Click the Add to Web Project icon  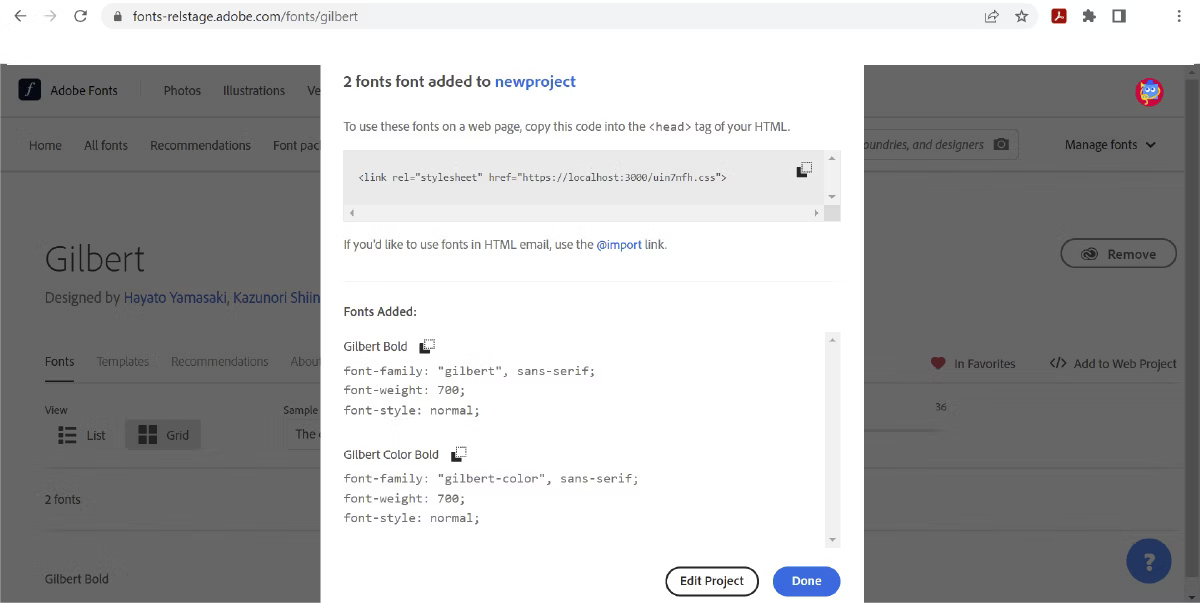tap(1059, 363)
